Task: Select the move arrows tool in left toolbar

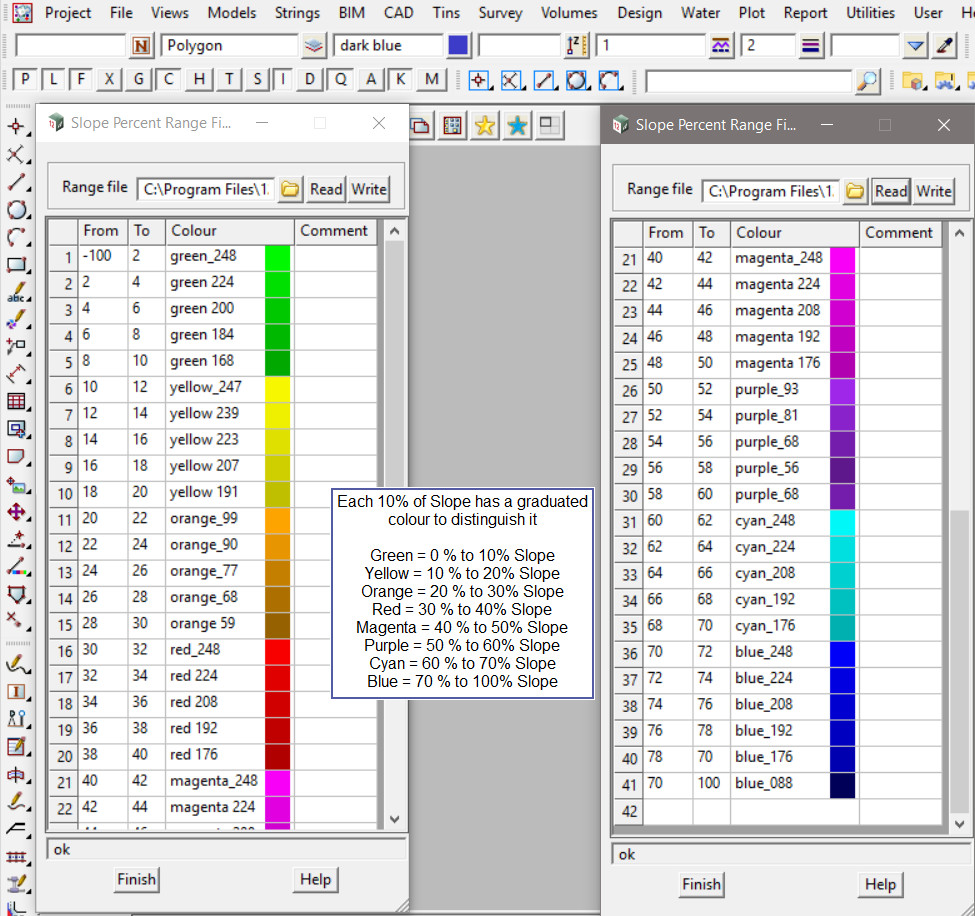Action: pos(16,512)
